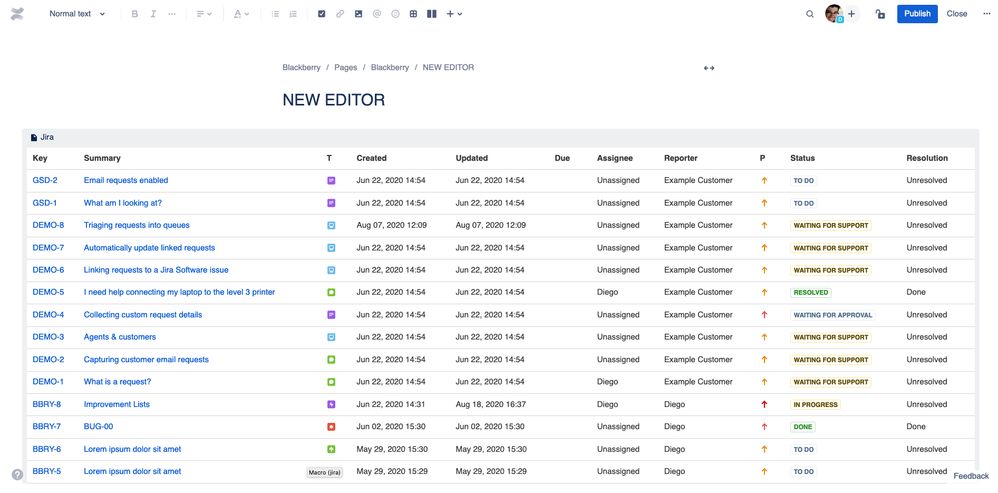Viewport: 998px width, 493px height.
Task: Publish the page
Action: (917, 13)
